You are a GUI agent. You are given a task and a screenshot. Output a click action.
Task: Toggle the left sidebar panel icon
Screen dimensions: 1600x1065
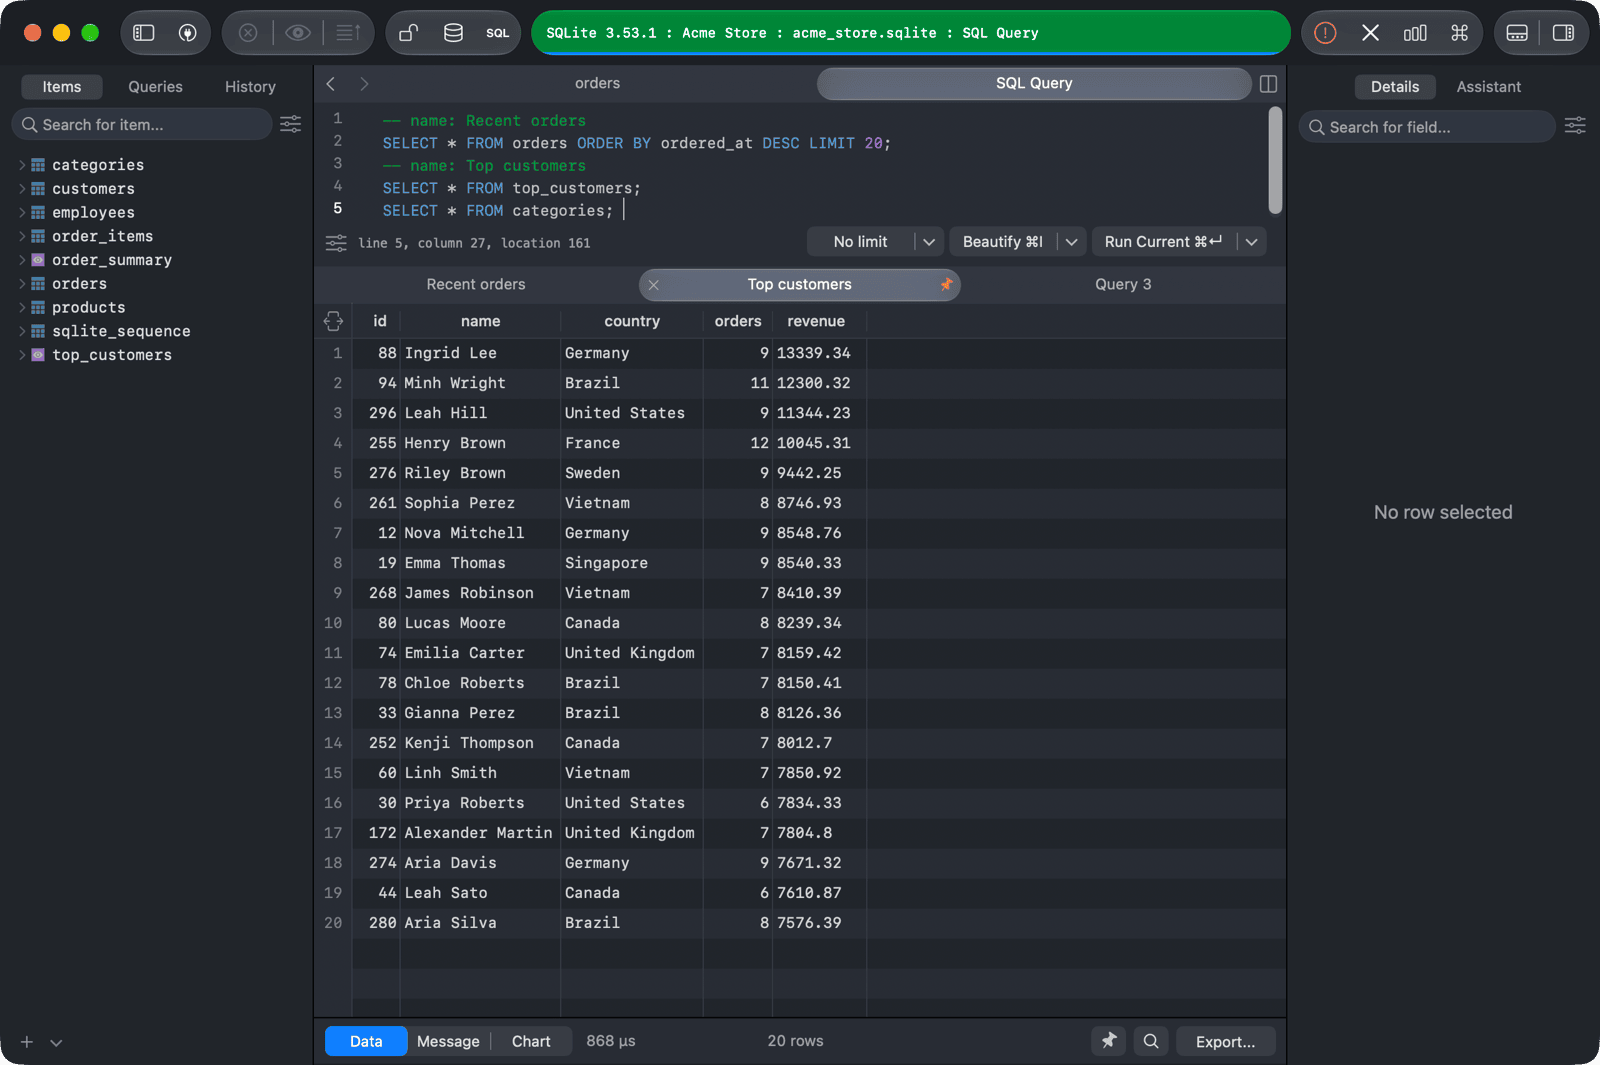144,33
